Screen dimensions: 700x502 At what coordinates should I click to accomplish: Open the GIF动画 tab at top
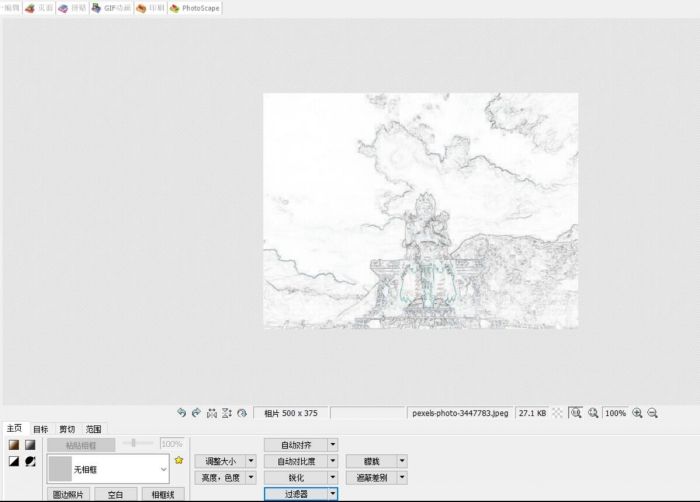click(x=111, y=8)
